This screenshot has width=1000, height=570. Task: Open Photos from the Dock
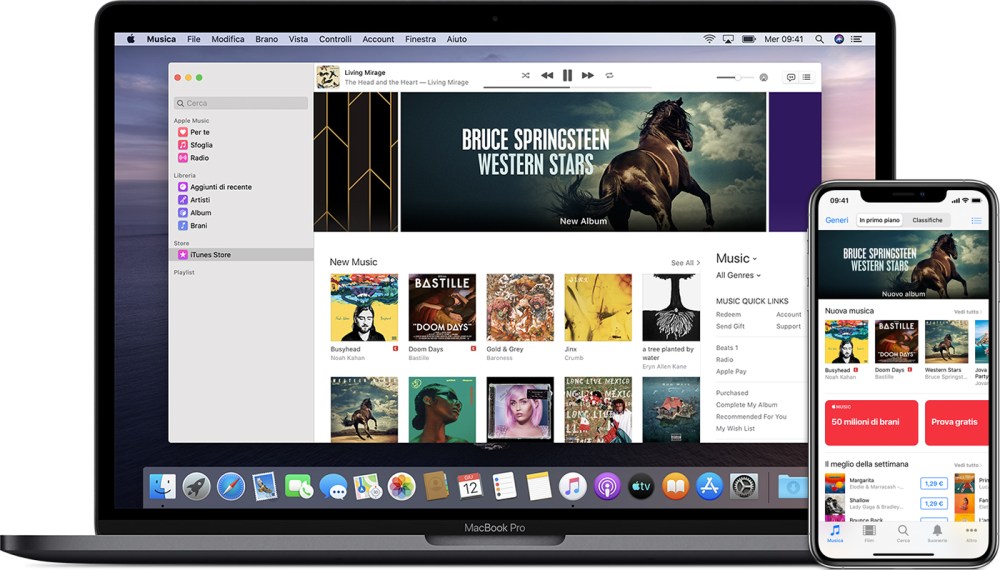[x=402, y=486]
